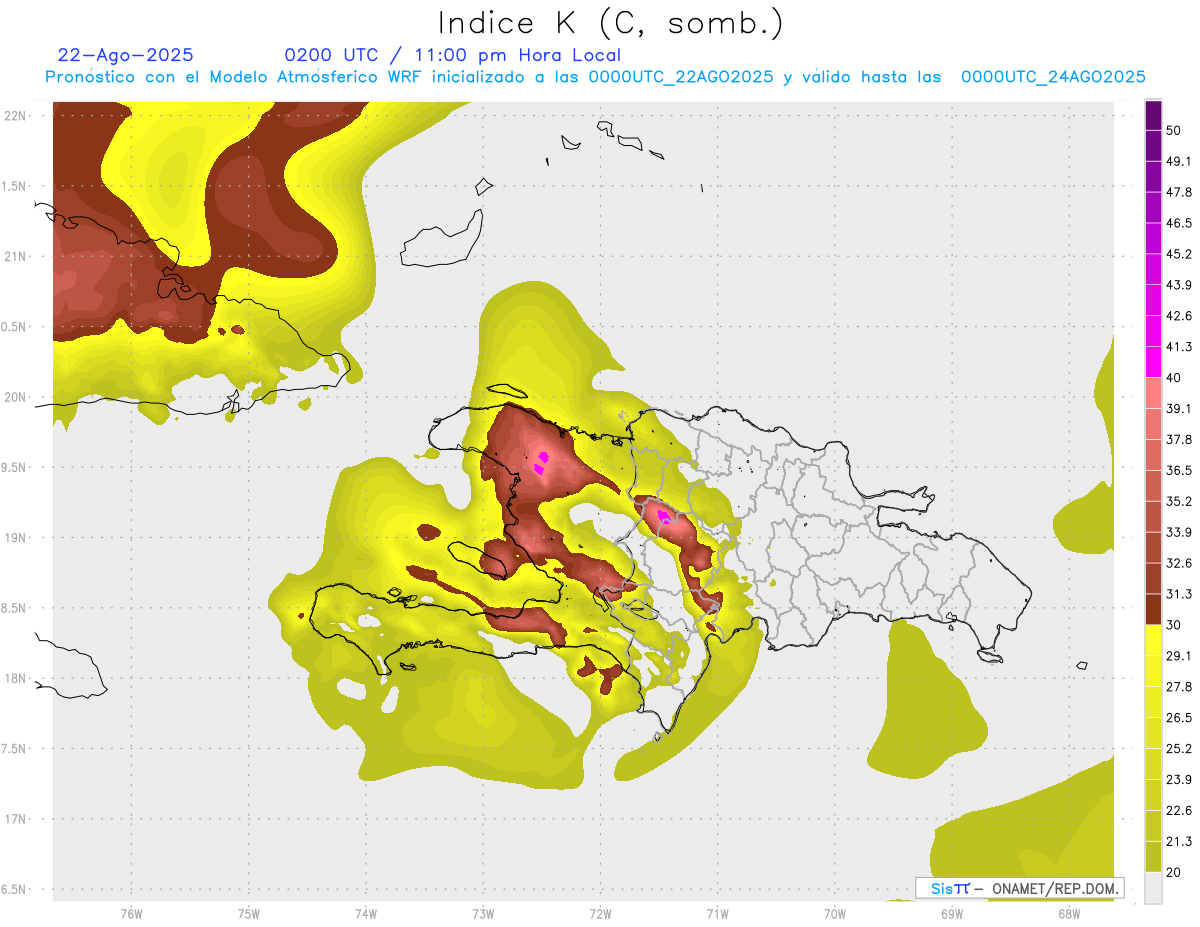Viewport: 1200px width, 927px height.
Task: Click the "17N" latitude axis label
Action: [x=17, y=819]
